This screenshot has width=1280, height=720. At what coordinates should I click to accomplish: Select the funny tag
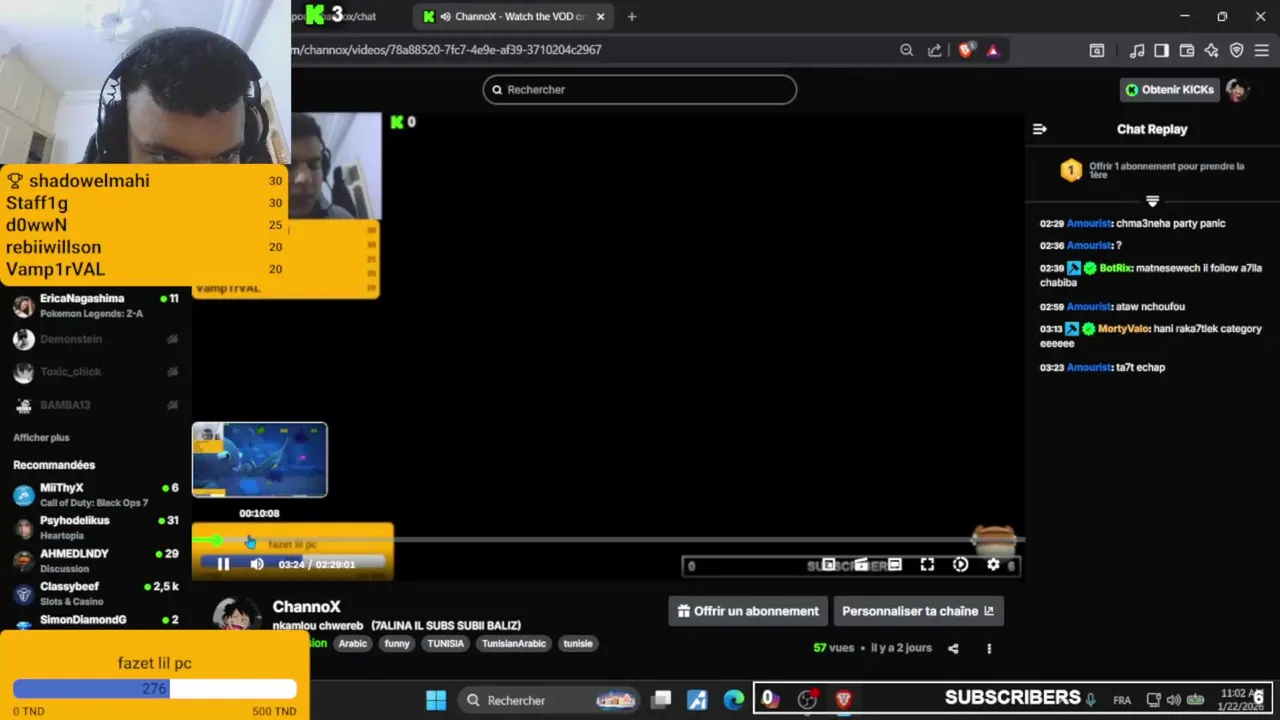pos(397,644)
